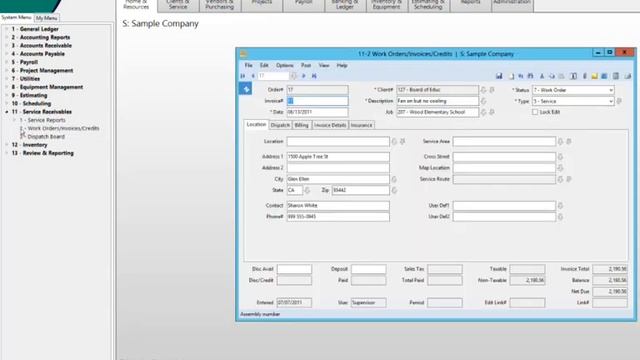
Task: Click the blue star icon beside Order#
Action: (245, 89)
